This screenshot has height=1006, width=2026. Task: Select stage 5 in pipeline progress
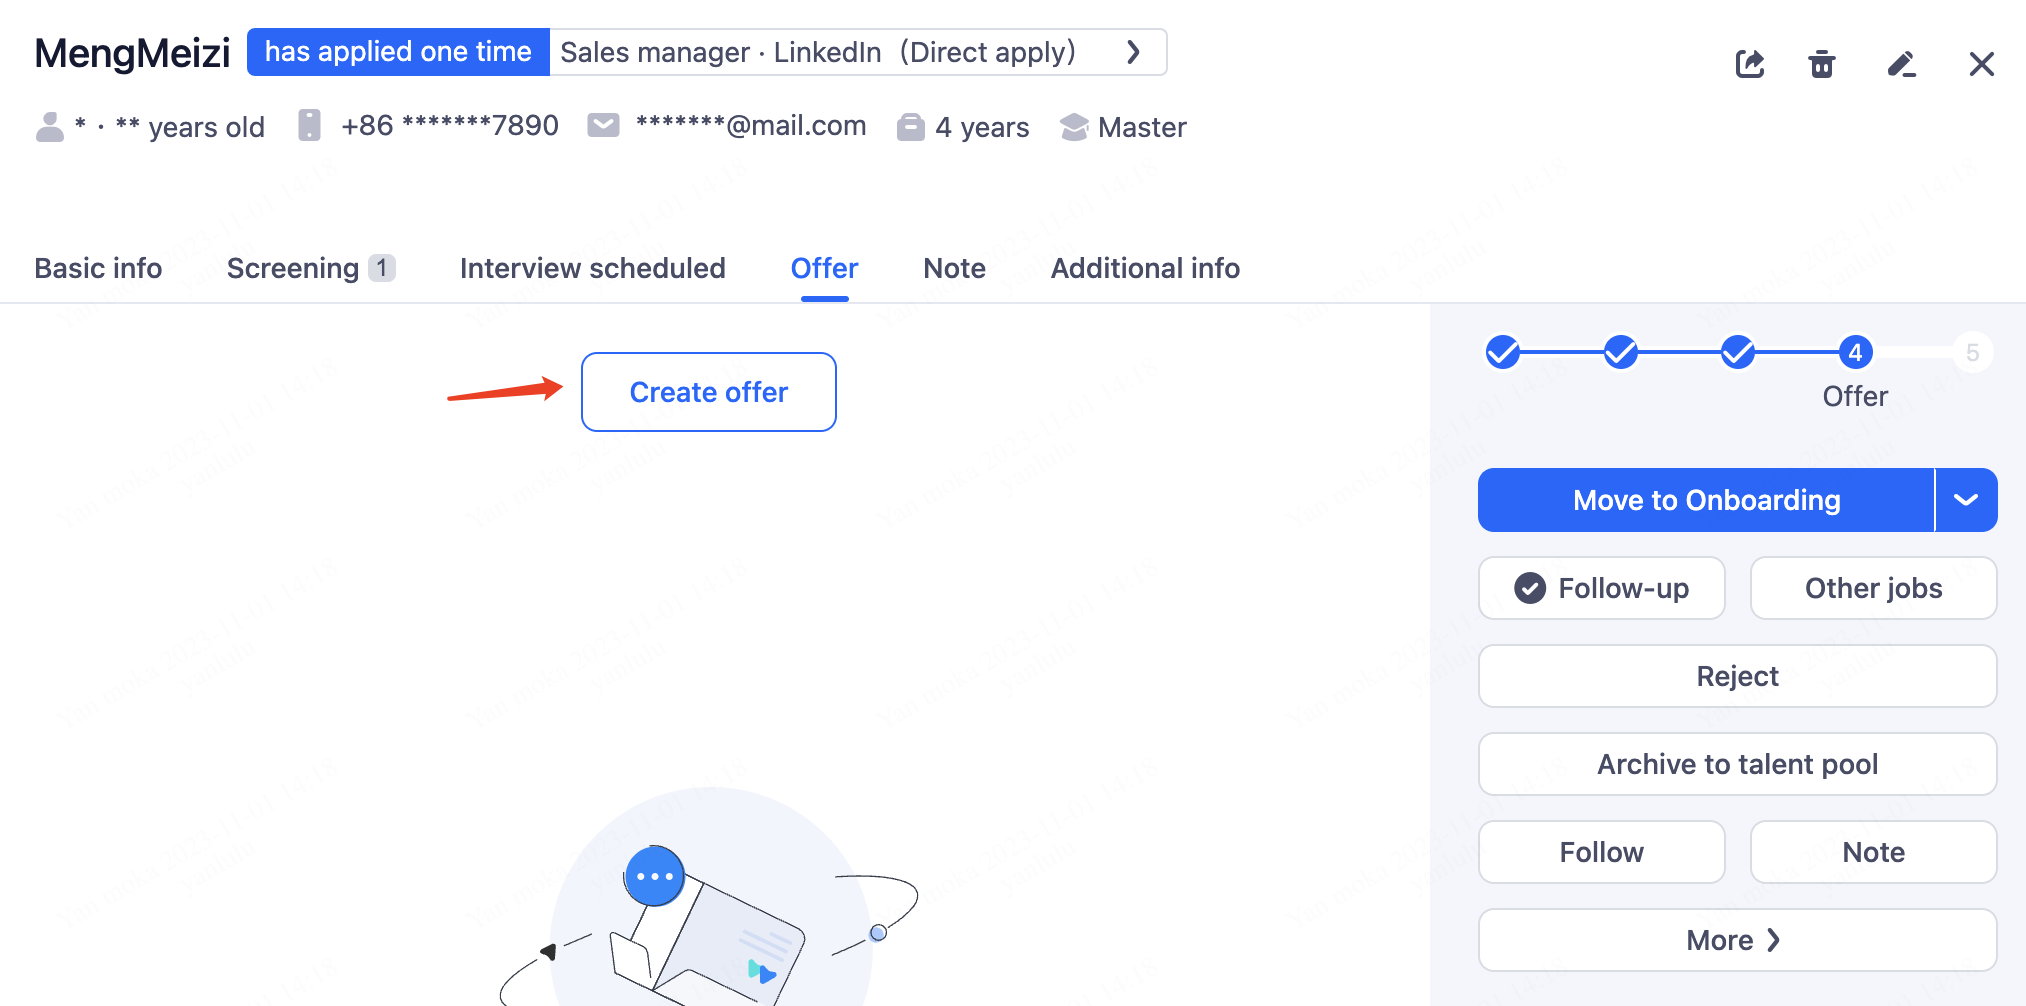coord(1972,352)
